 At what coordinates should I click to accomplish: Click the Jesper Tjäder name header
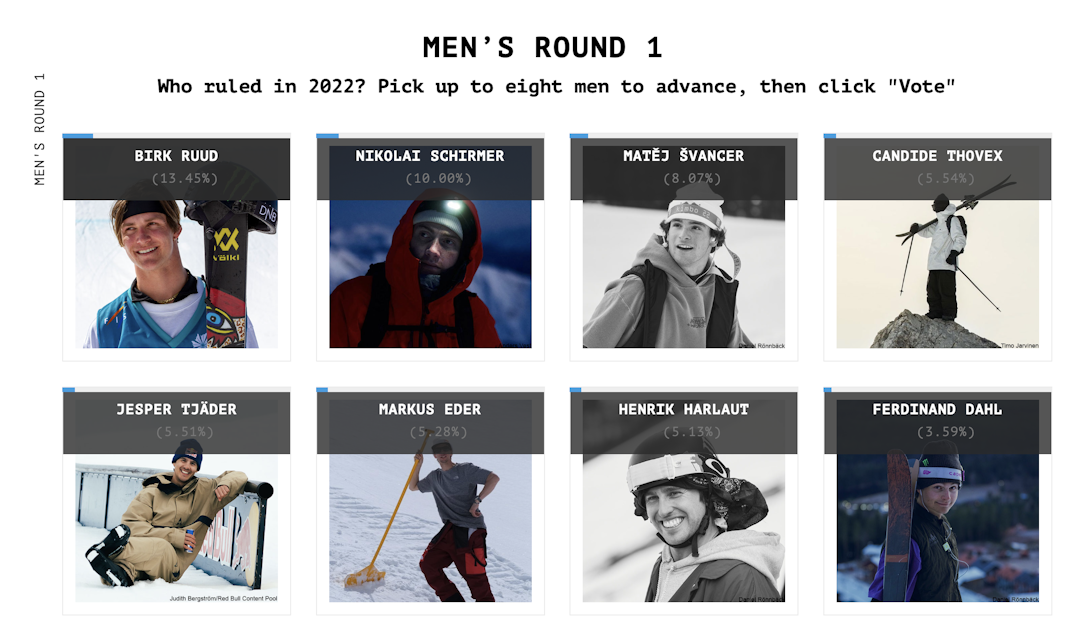tap(176, 410)
